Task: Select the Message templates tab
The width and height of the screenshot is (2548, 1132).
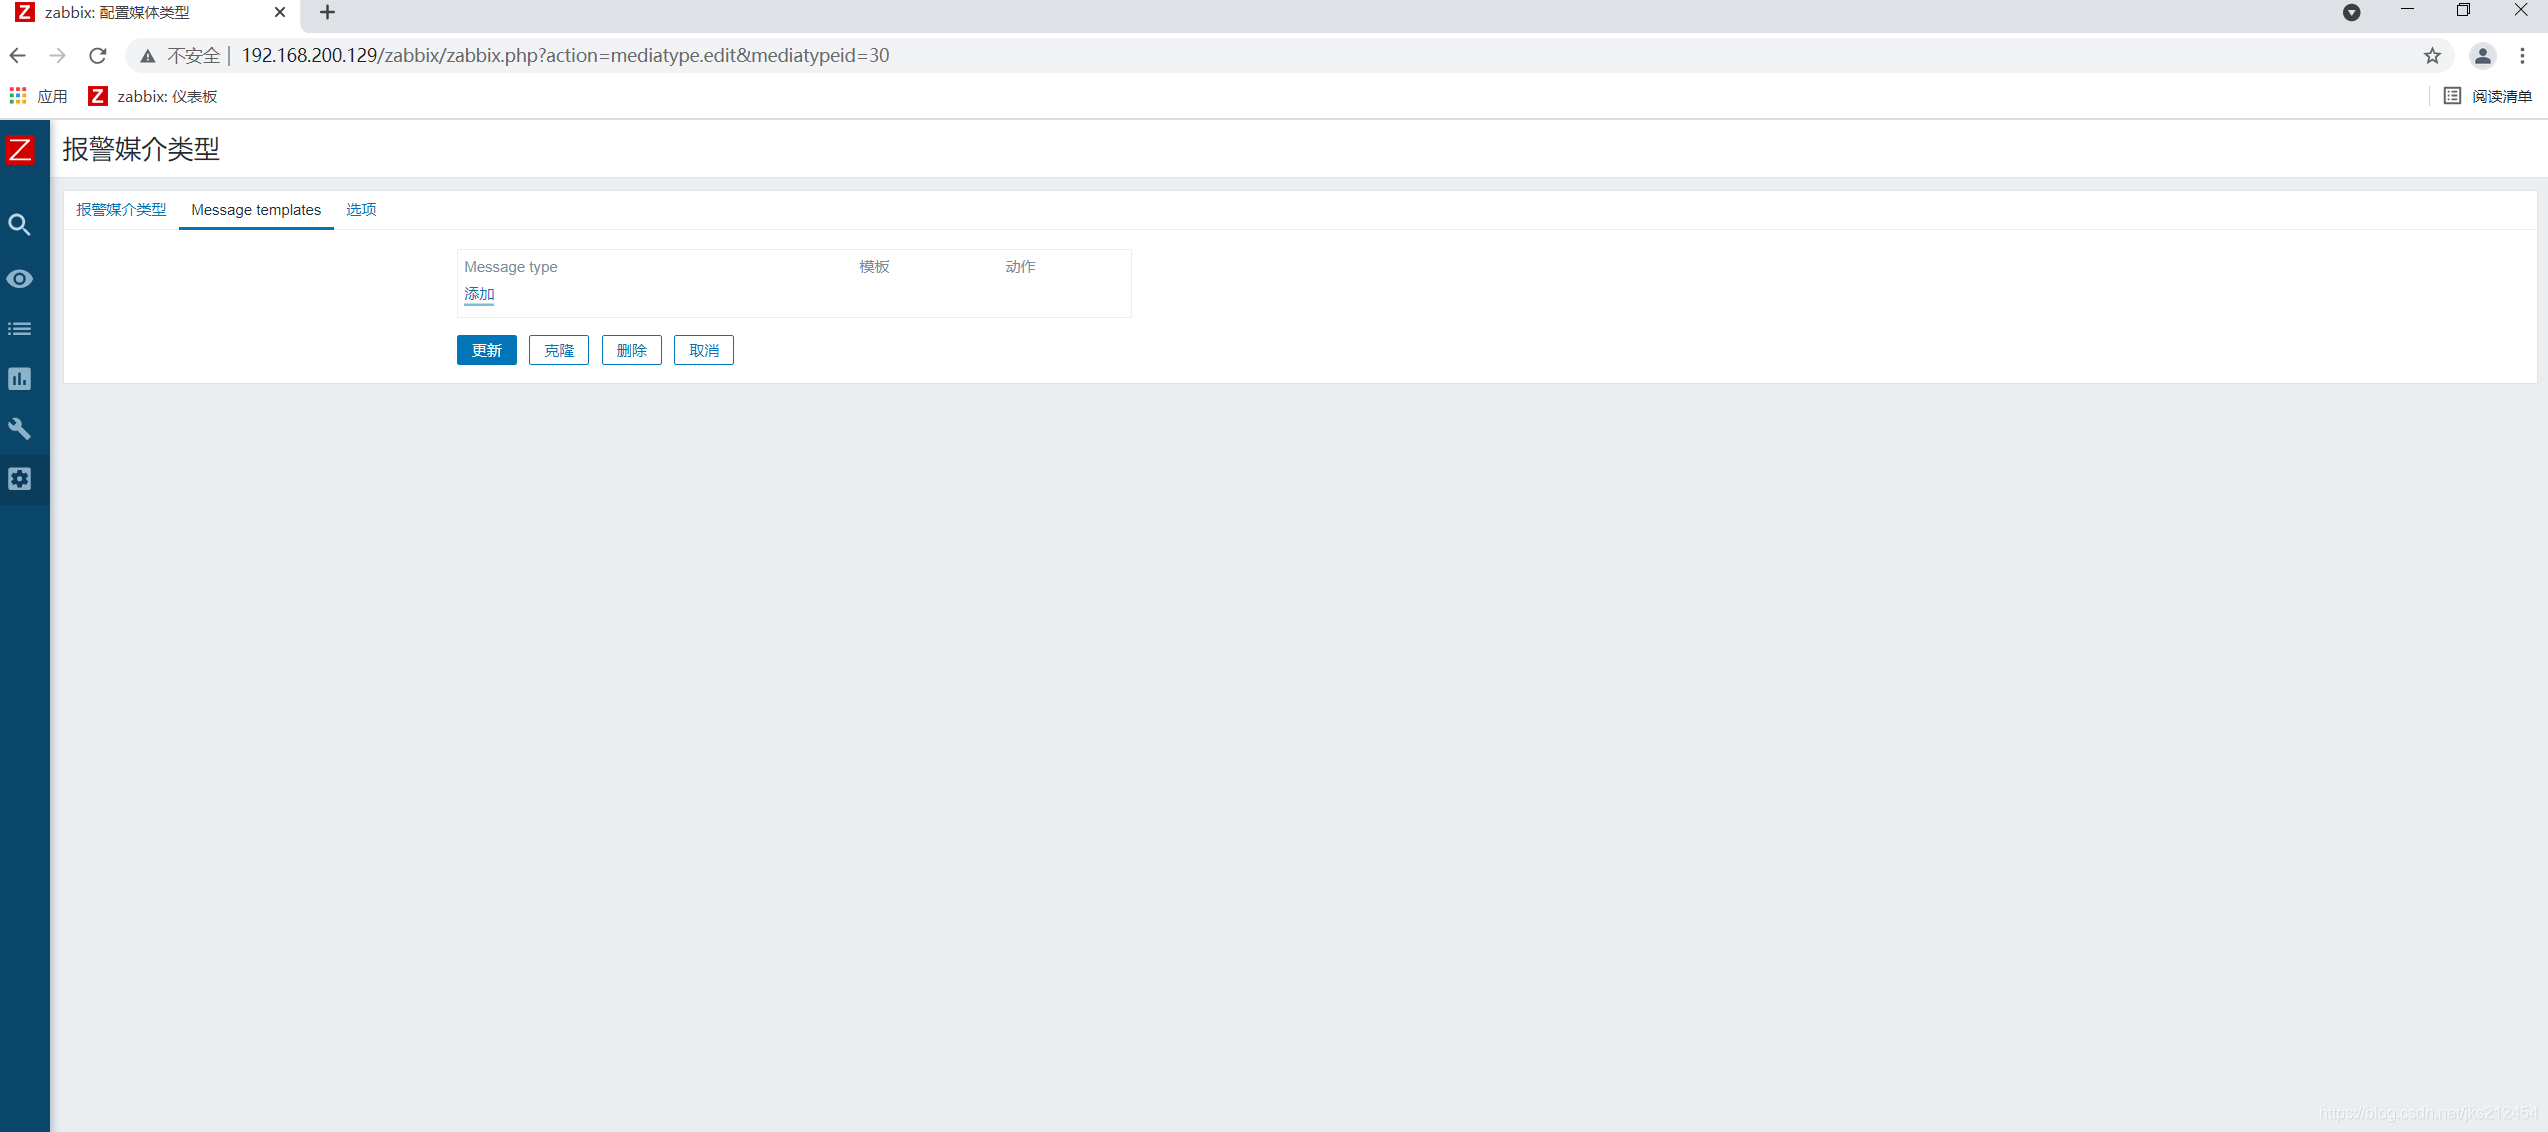Action: pyautogui.click(x=256, y=210)
